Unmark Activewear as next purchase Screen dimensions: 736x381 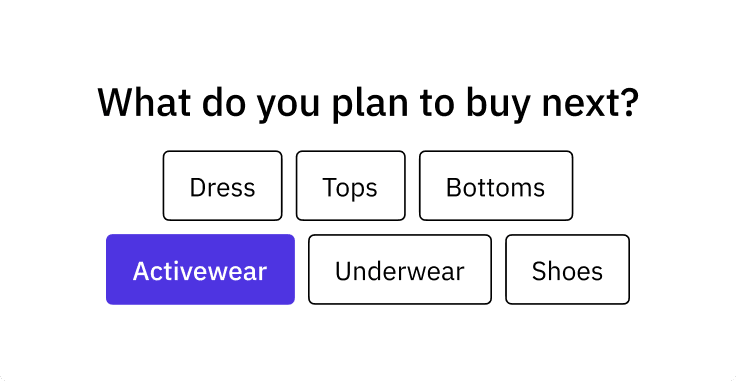200,269
